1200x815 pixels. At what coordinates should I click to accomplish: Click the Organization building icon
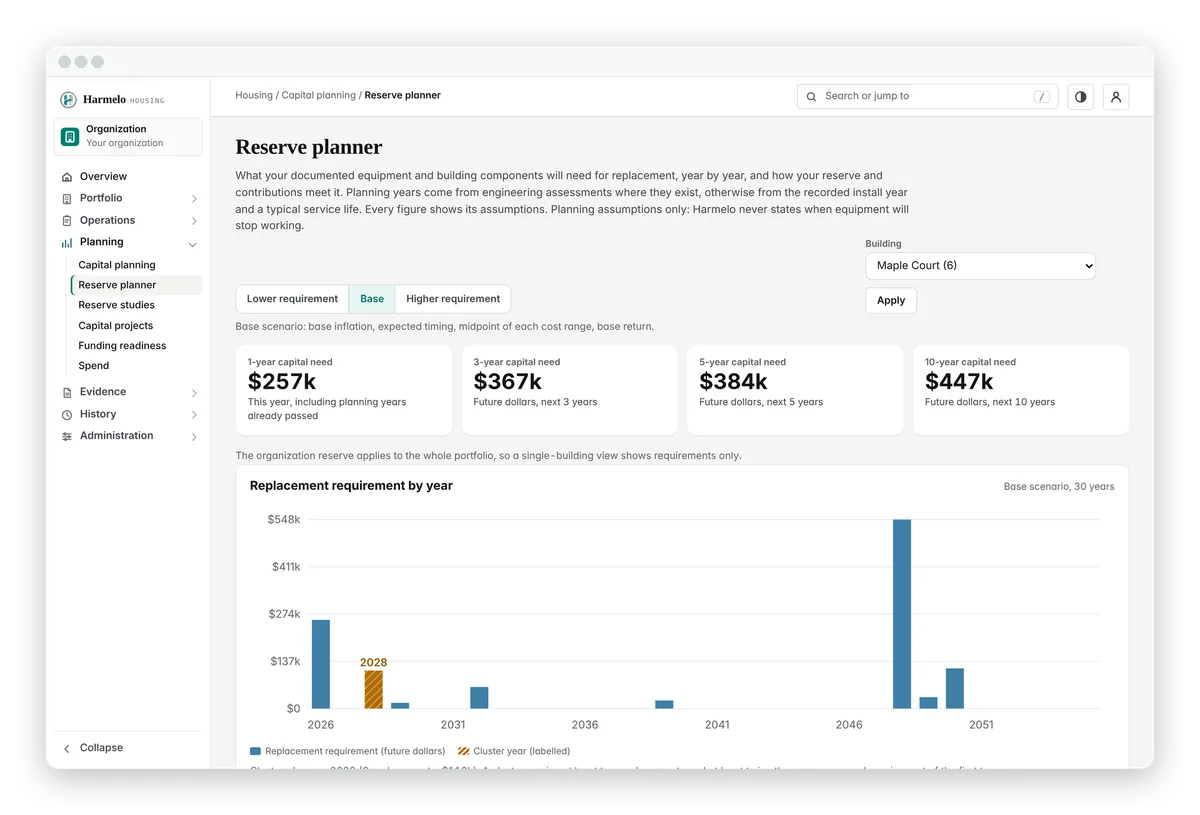(x=70, y=136)
